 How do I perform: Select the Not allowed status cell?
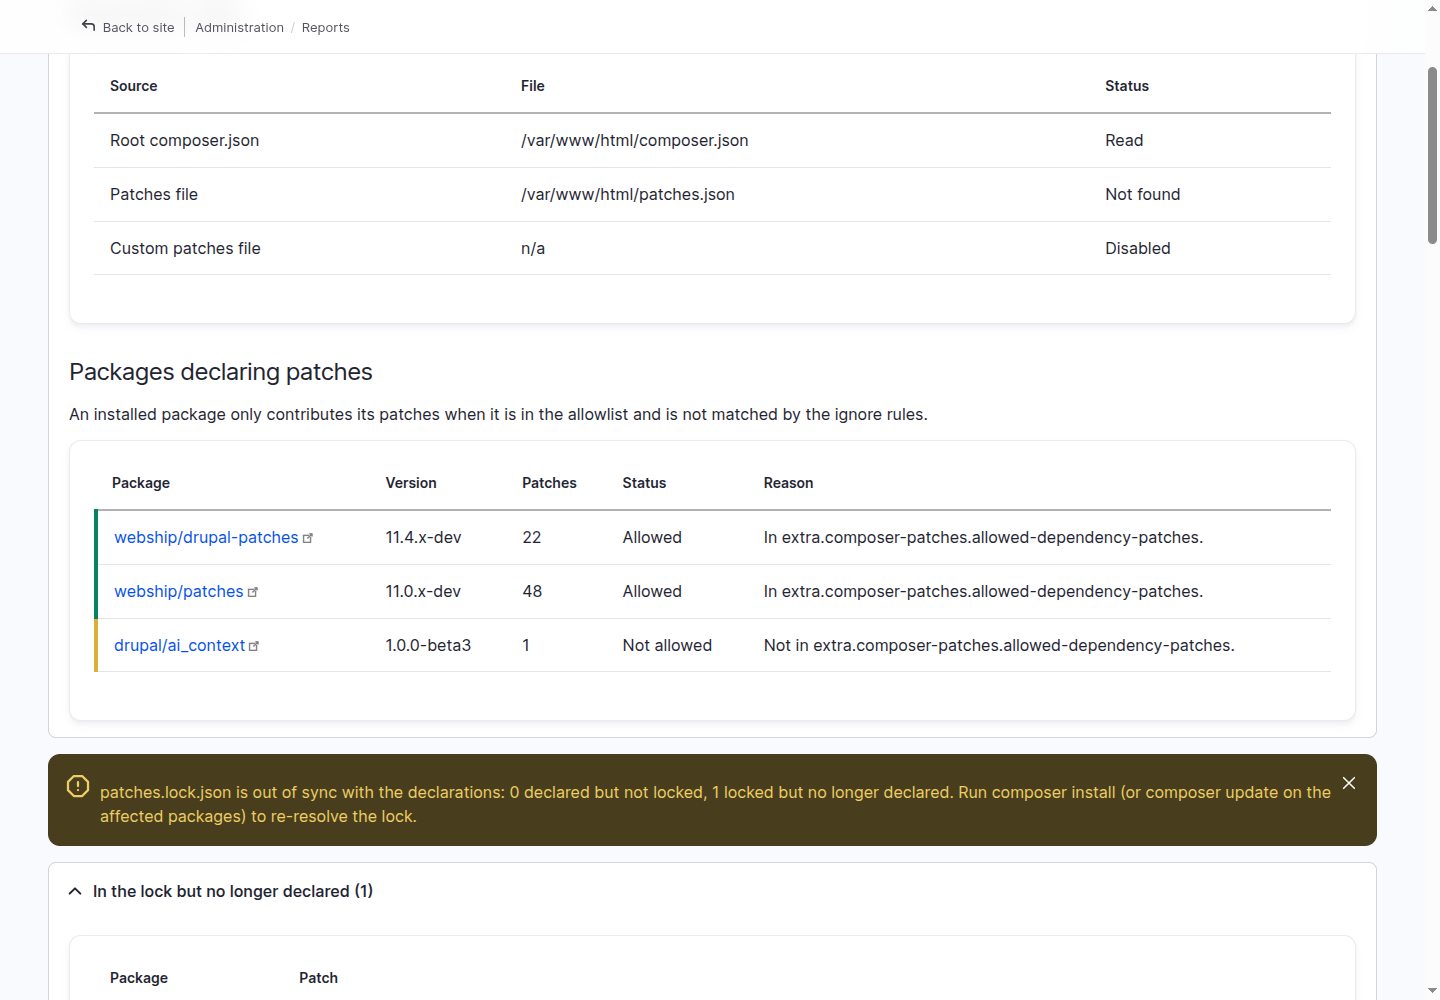click(667, 645)
